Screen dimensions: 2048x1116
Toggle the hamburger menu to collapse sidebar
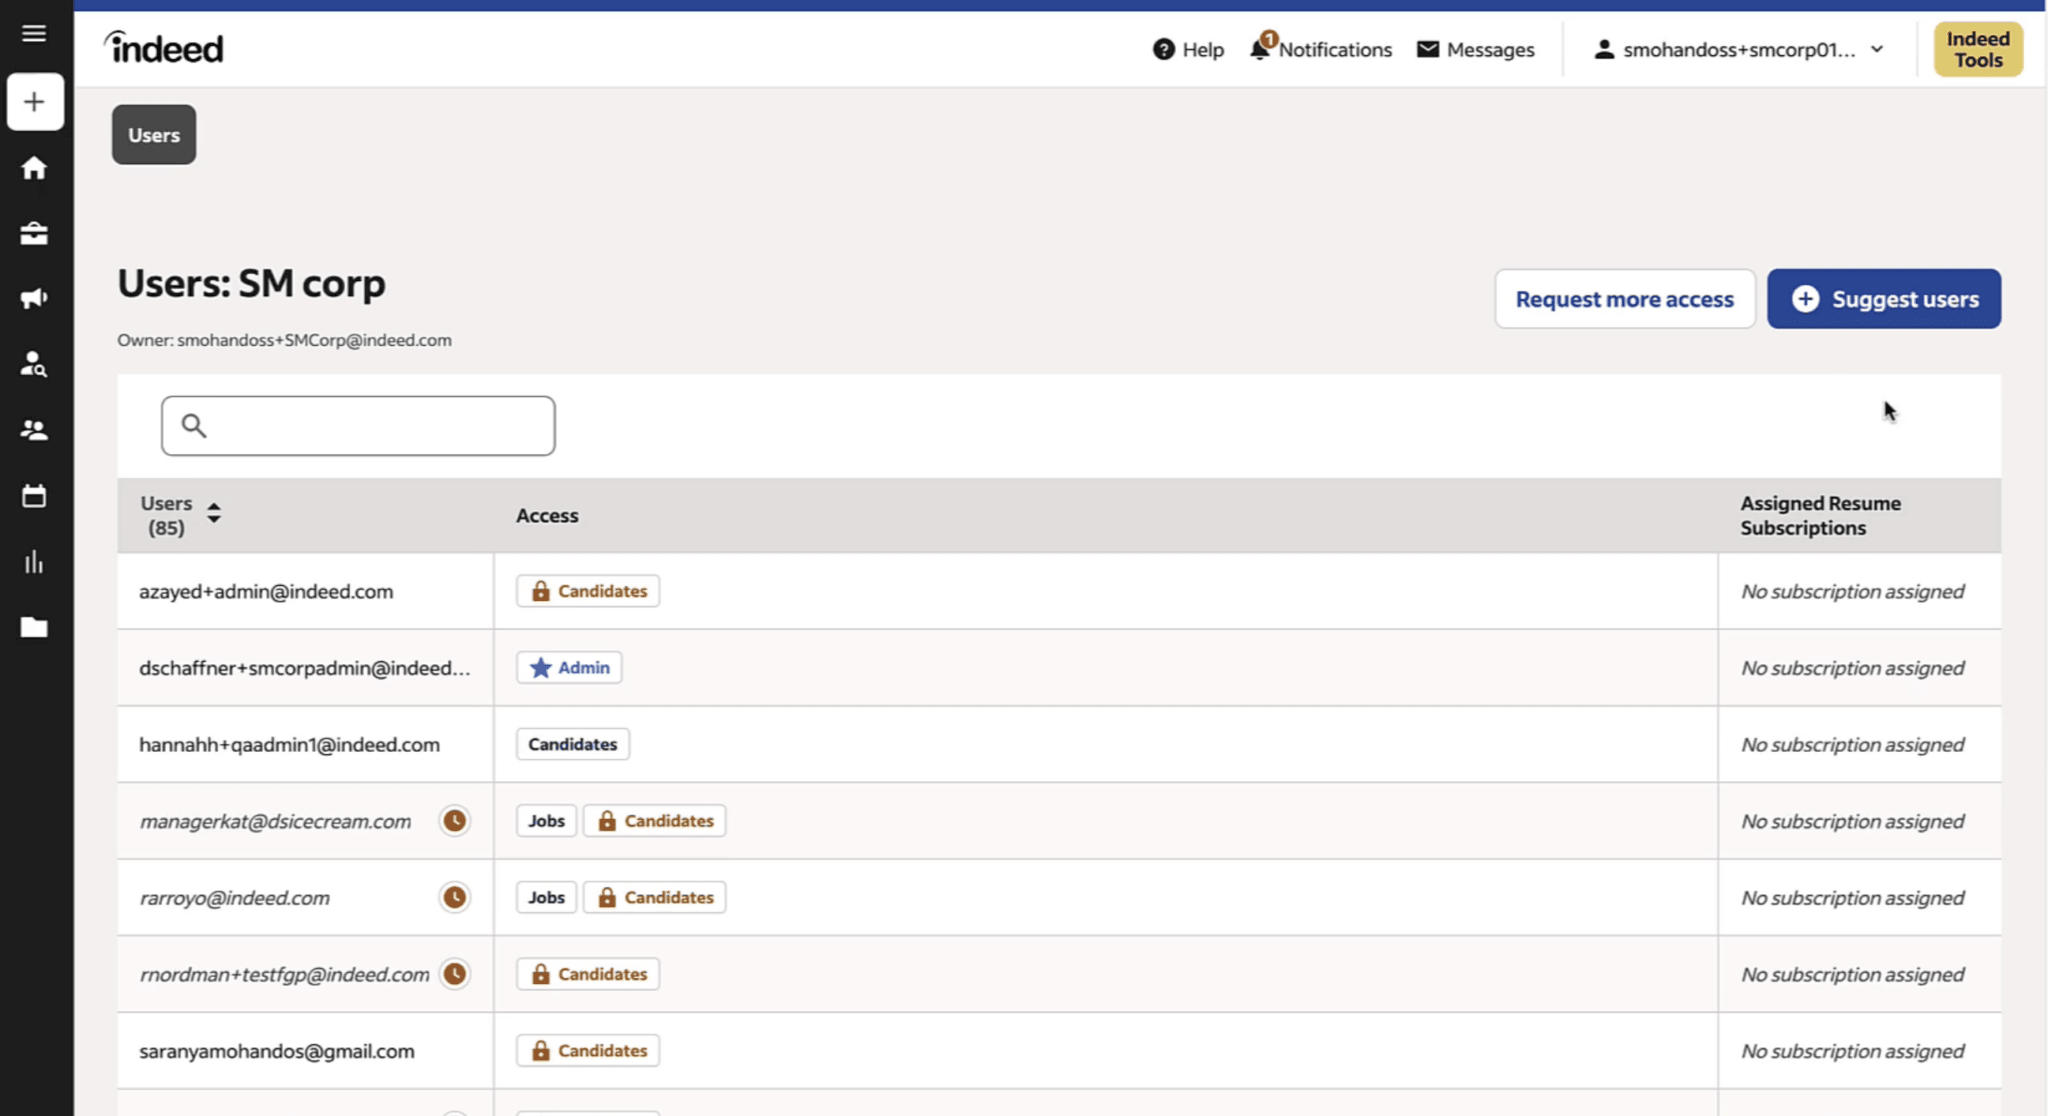35,33
